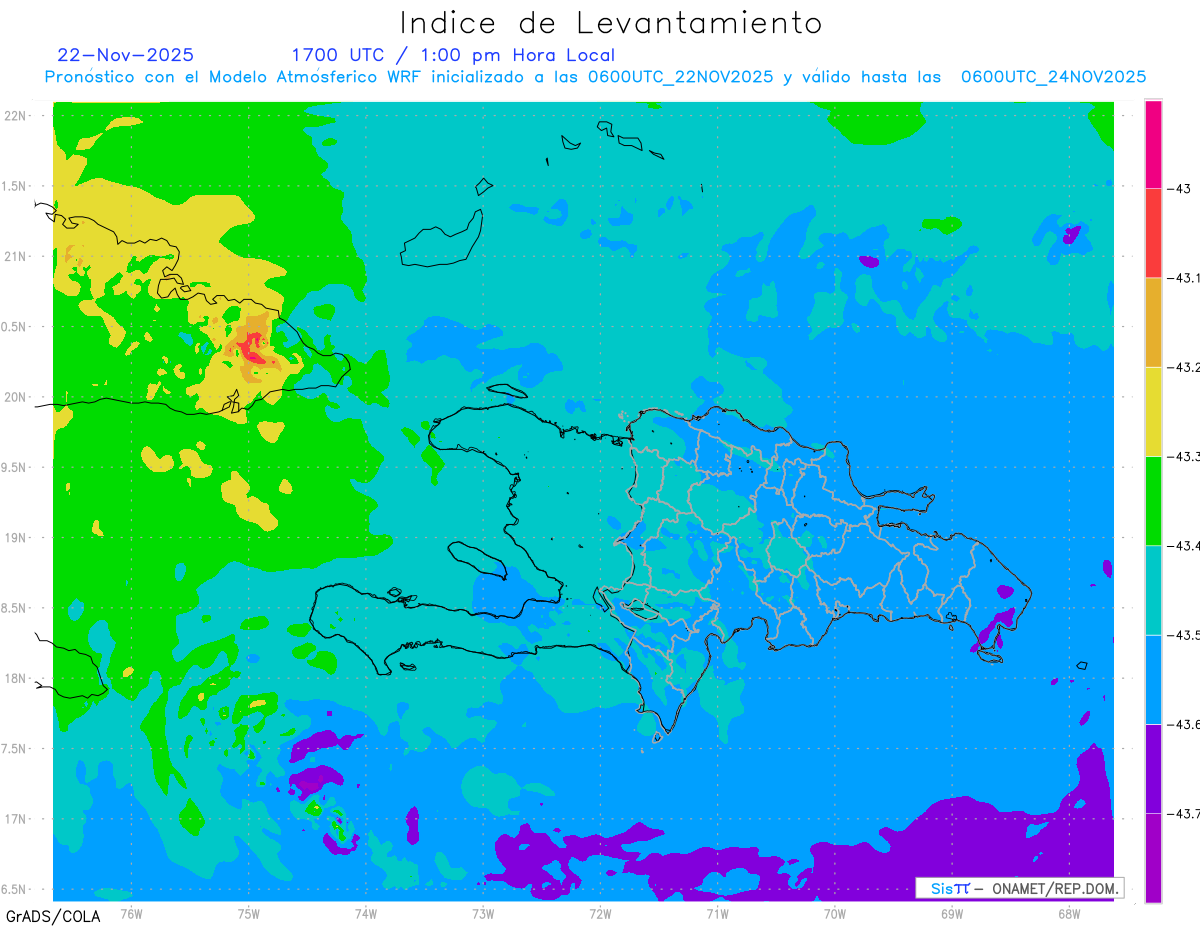Click the 'GrADS/COLA' credit text
This screenshot has height=927, width=1200.
click(x=53, y=916)
